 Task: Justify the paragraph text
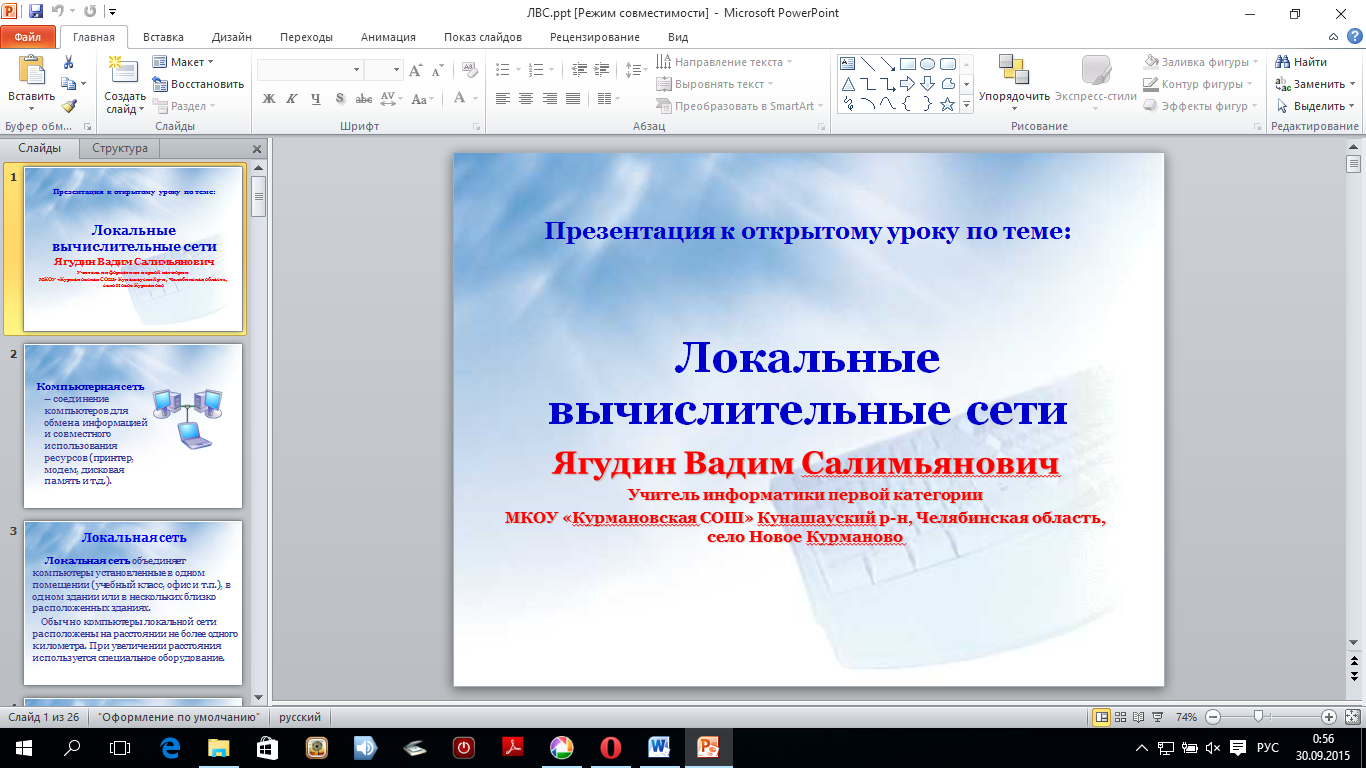[573, 99]
